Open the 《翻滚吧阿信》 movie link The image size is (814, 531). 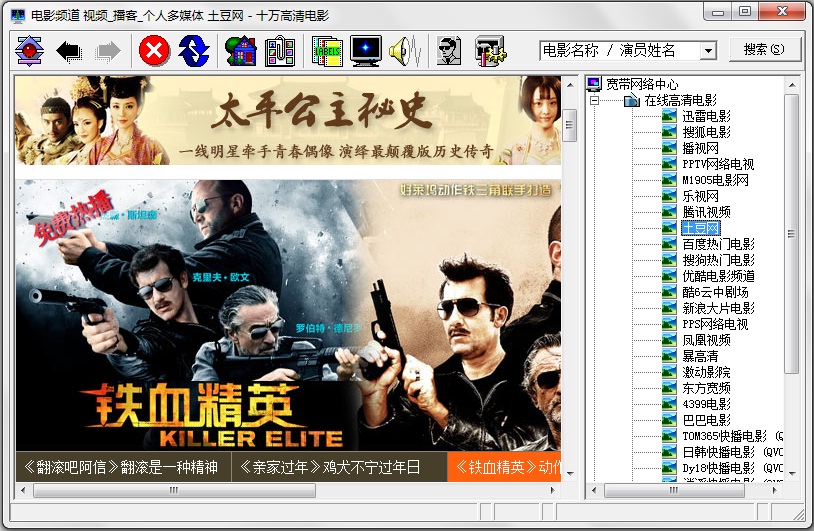[x=120, y=466]
